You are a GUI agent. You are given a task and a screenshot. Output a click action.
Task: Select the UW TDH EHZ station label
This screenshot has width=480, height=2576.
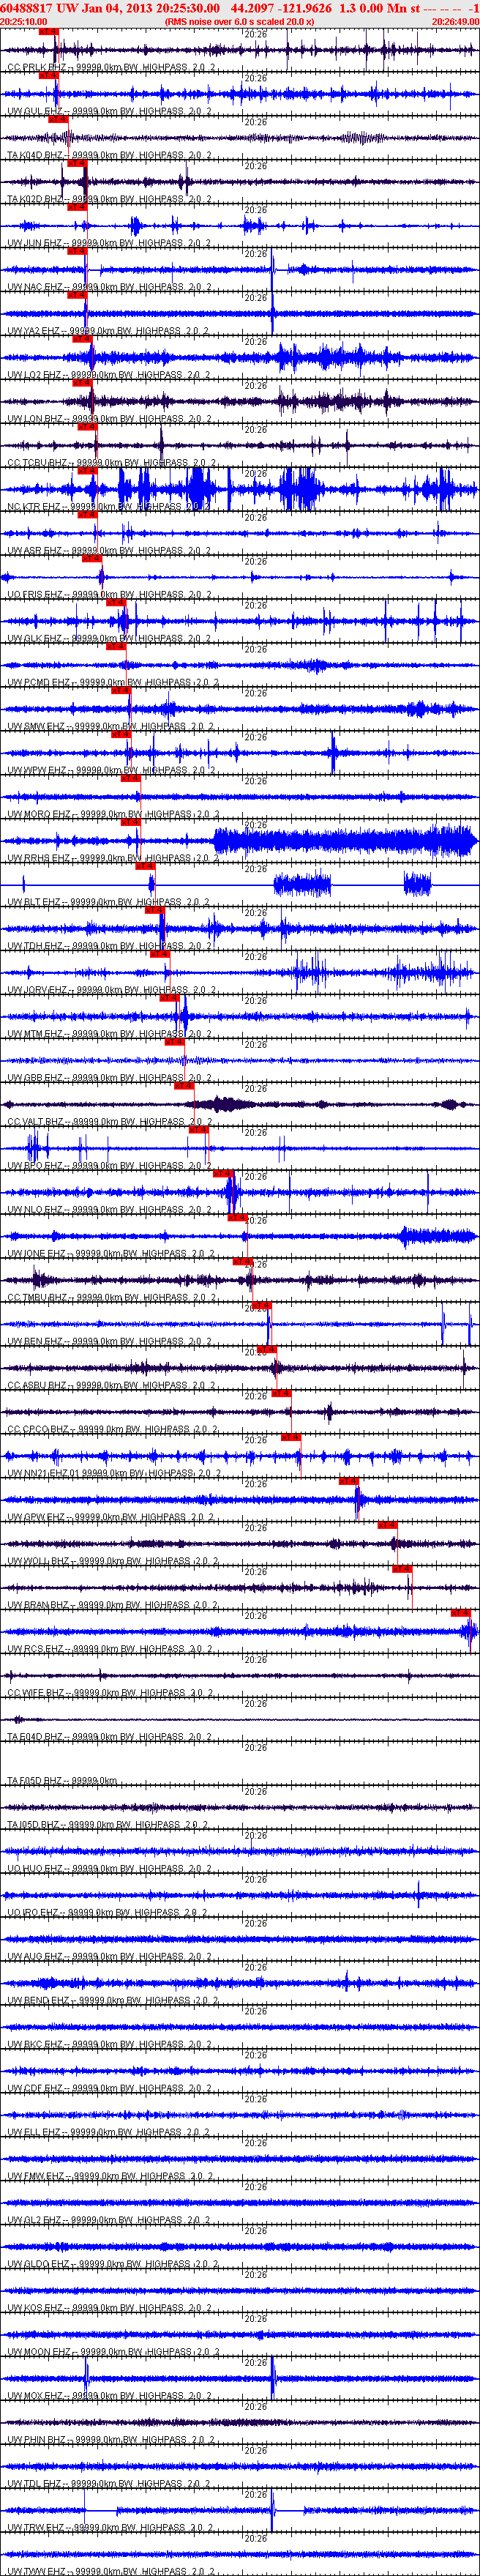[x=35, y=947]
